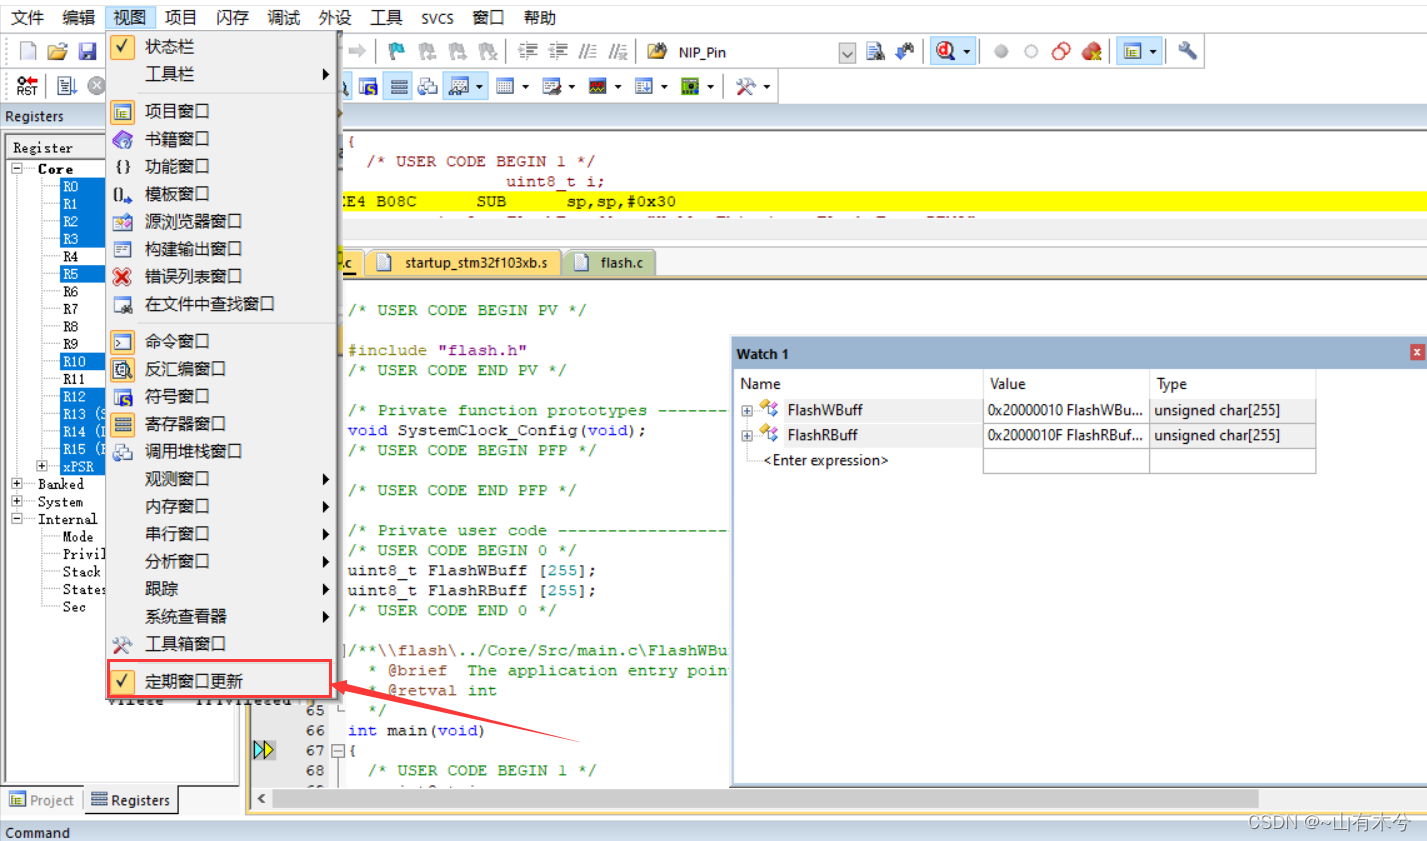Image resolution: width=1427 pixels, height=841 pixels.
Task: Expand the xPSR register node
Action: 41,466
